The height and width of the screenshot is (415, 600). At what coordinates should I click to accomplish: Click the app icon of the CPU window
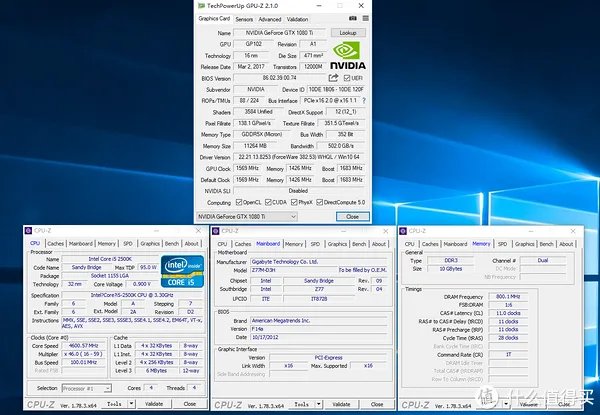(28, 230)
